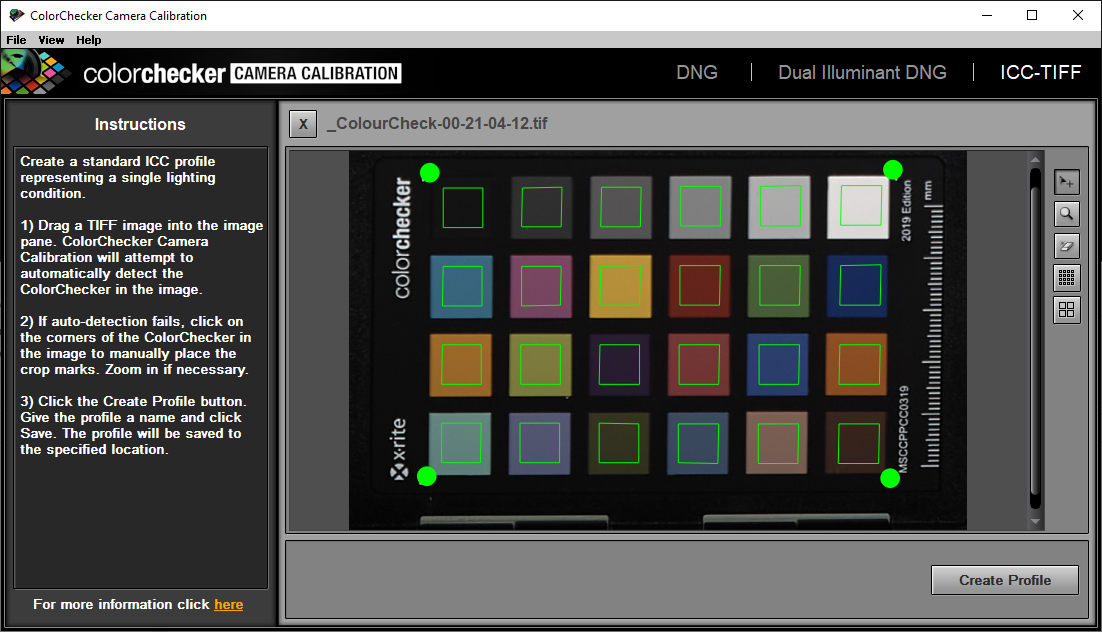The image size is (1102, 632).
Task: Activate the magnifier zoom tool
Action: click(1066, 214)
